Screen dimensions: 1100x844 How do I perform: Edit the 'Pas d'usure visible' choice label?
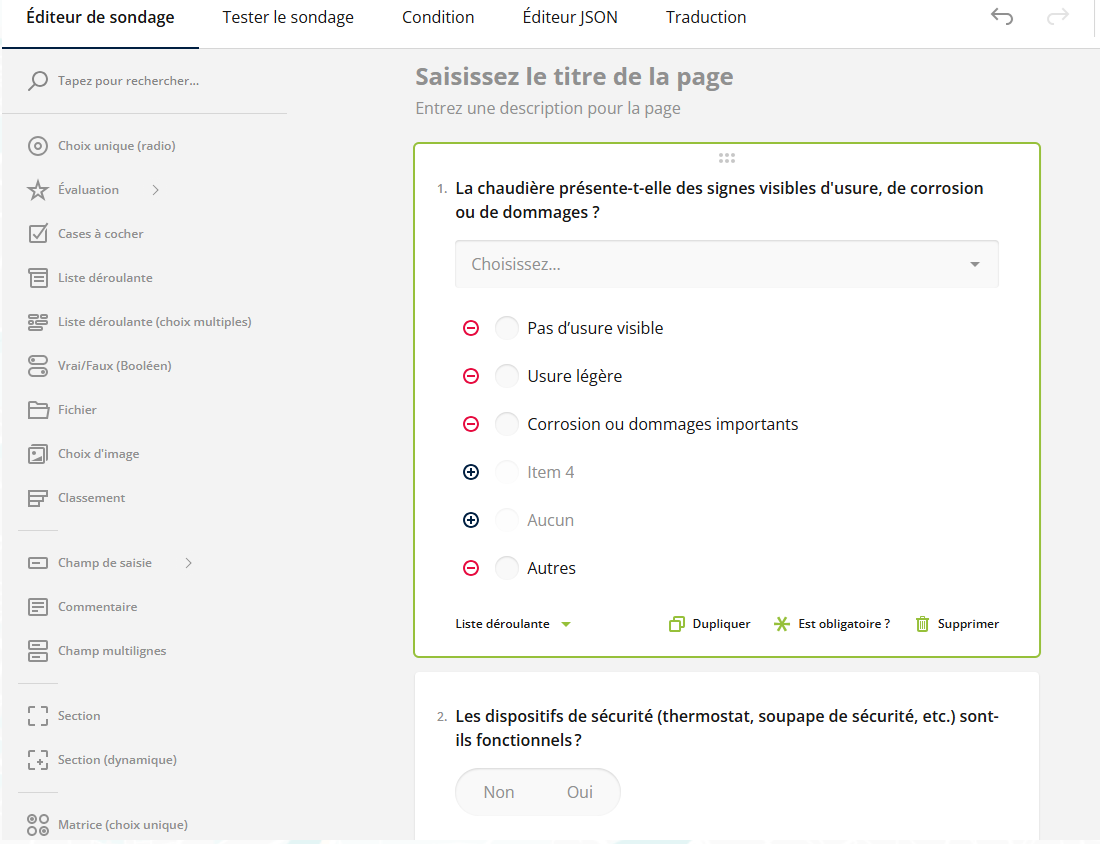pos(595,328)
